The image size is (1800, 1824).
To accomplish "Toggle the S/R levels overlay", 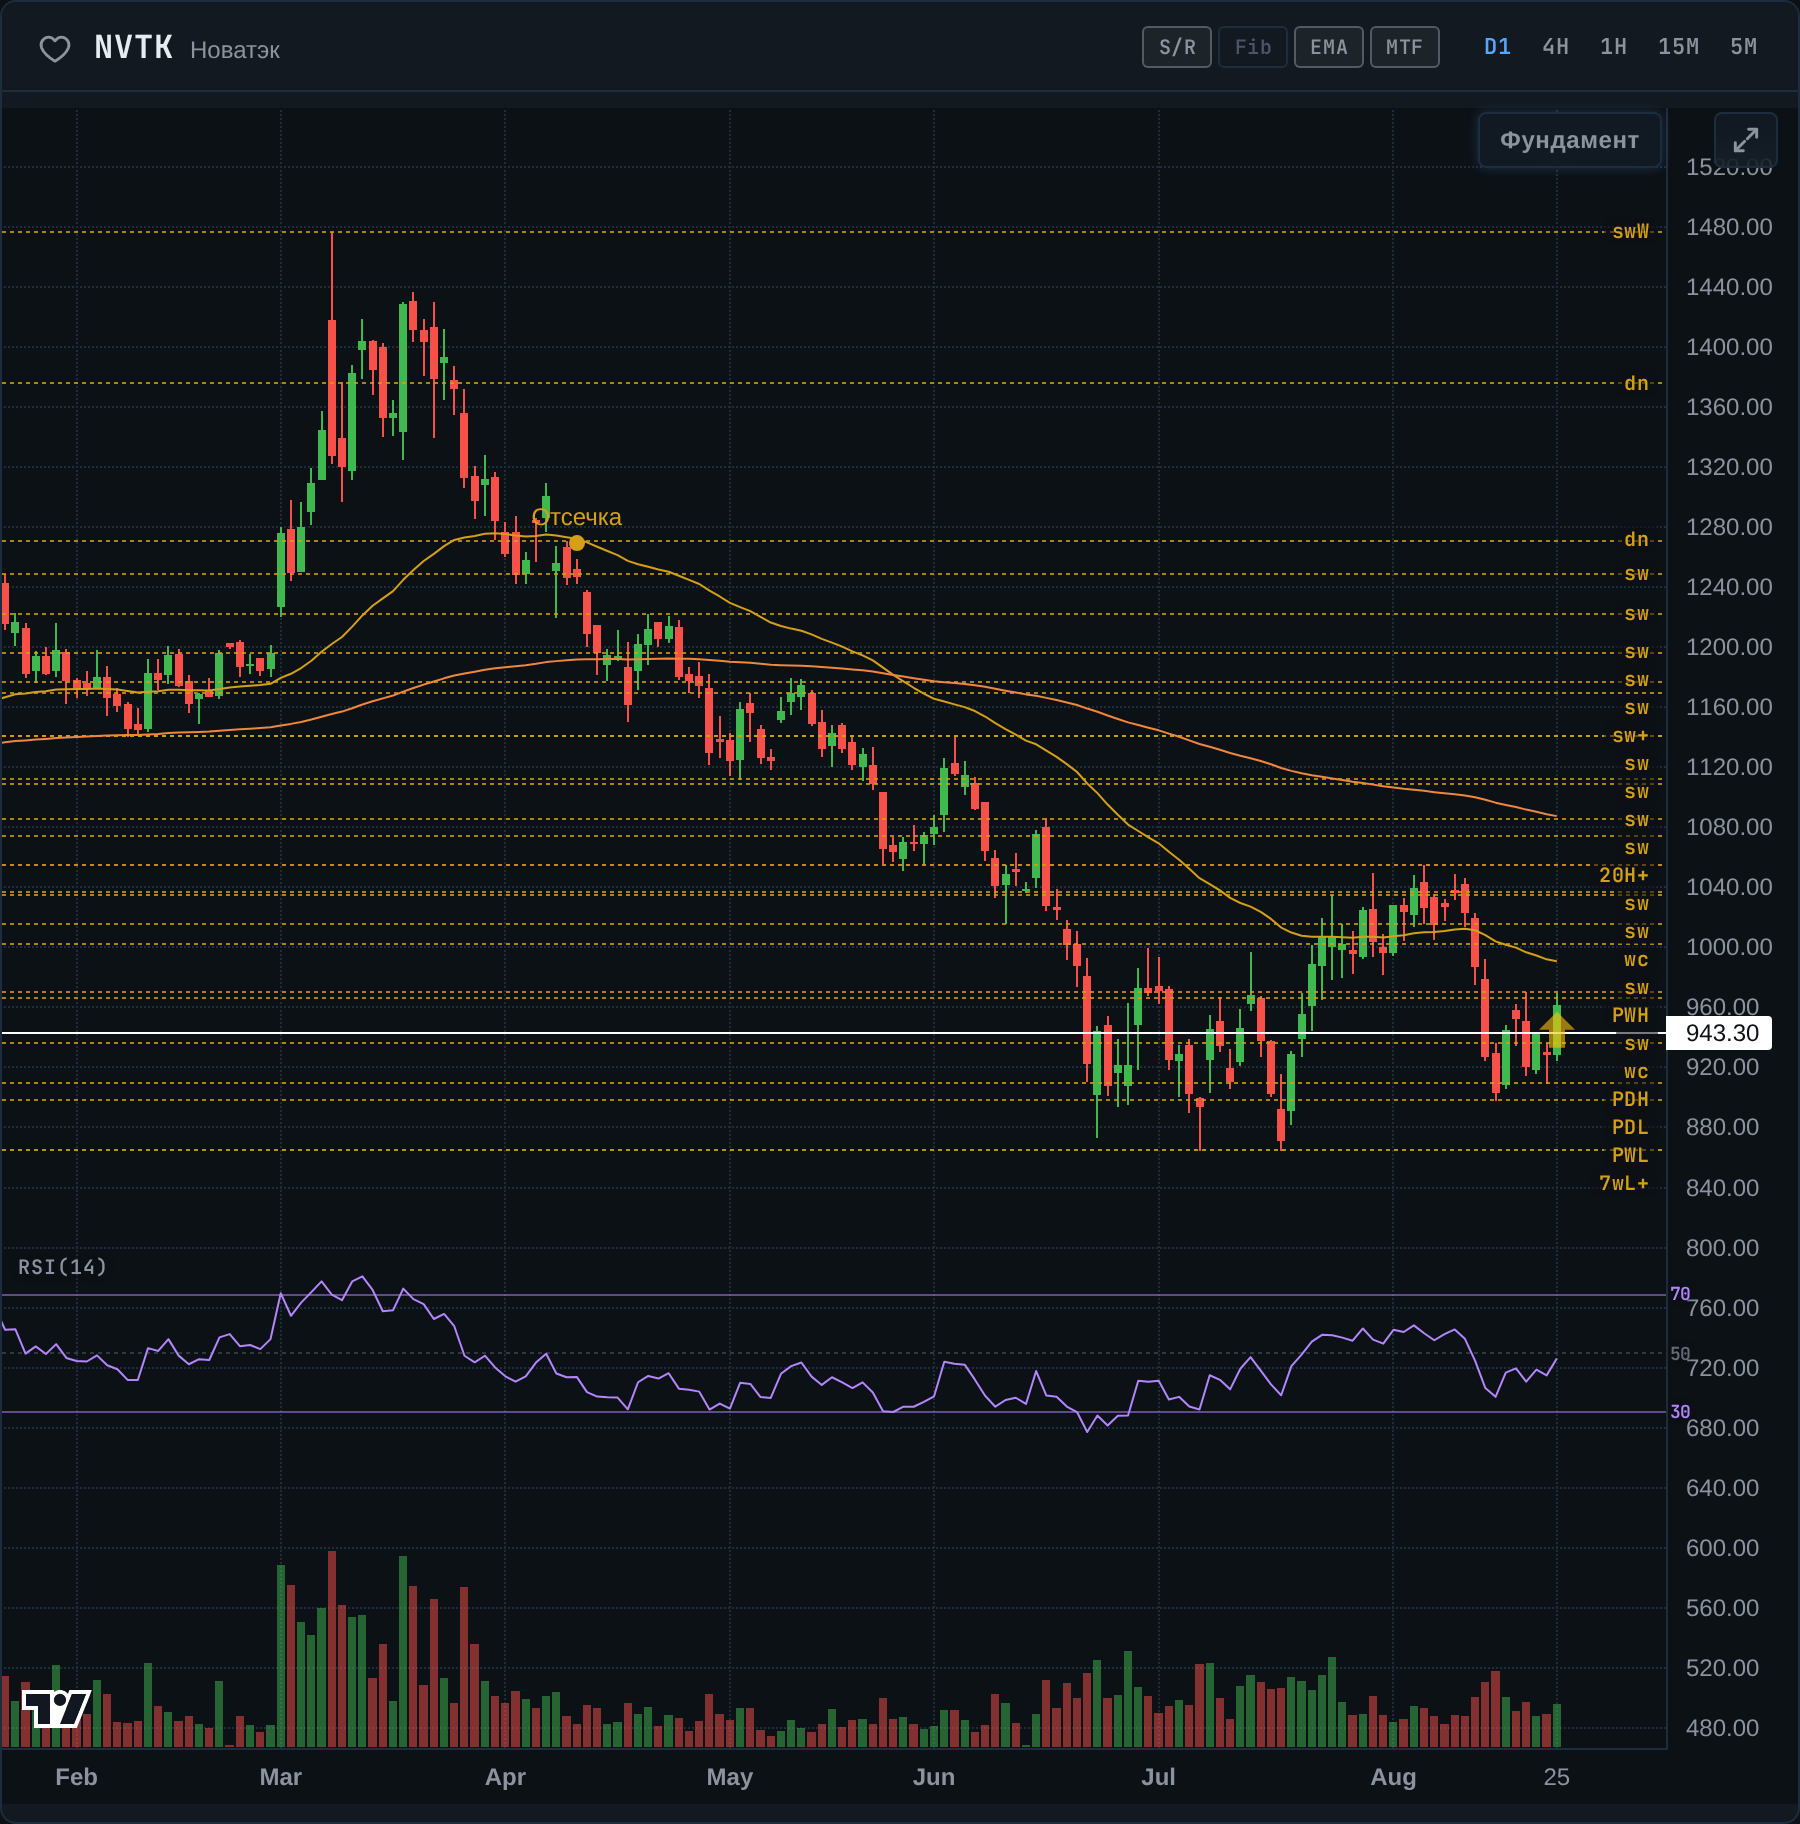I will (1177, 47).
